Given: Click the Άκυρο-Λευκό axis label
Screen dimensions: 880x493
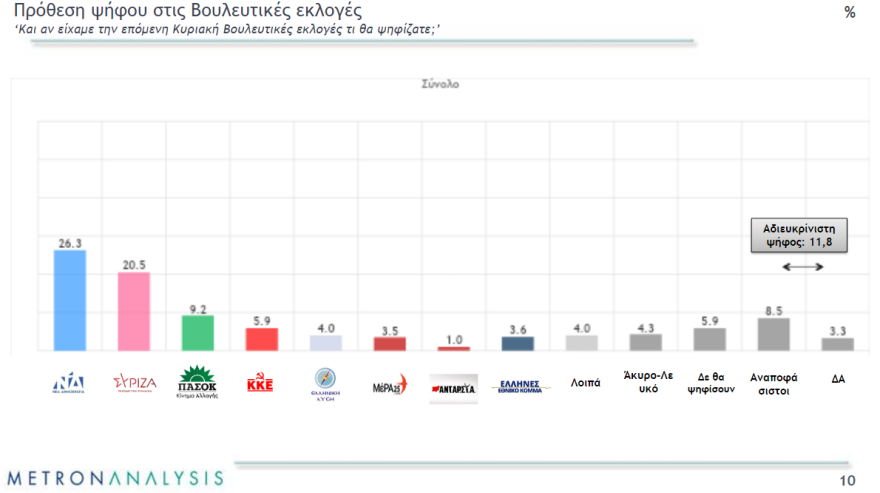Looking at the screenshot, I should tap(645, 383).
